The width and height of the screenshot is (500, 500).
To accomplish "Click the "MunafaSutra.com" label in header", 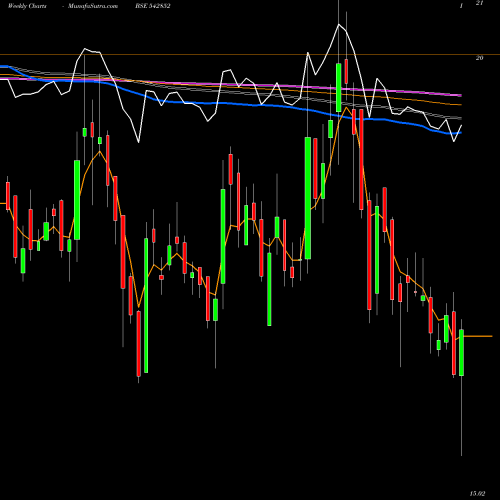I will point(93,6).
